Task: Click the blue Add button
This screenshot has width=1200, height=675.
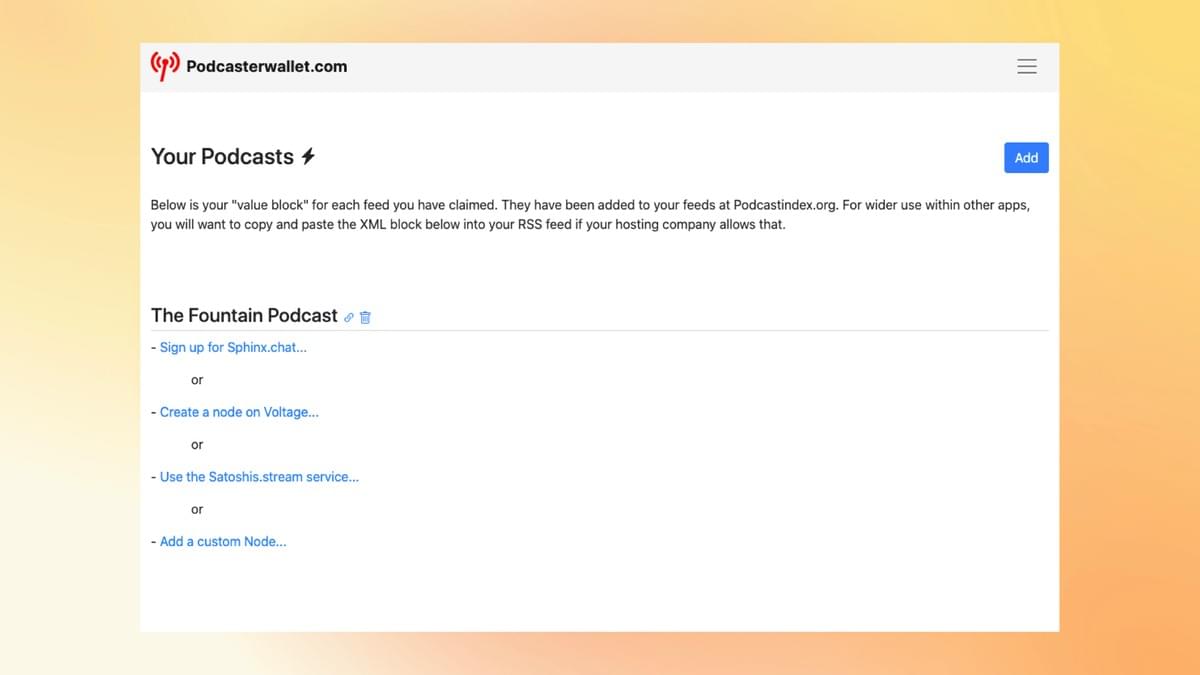Action: tap(1026, 157)
